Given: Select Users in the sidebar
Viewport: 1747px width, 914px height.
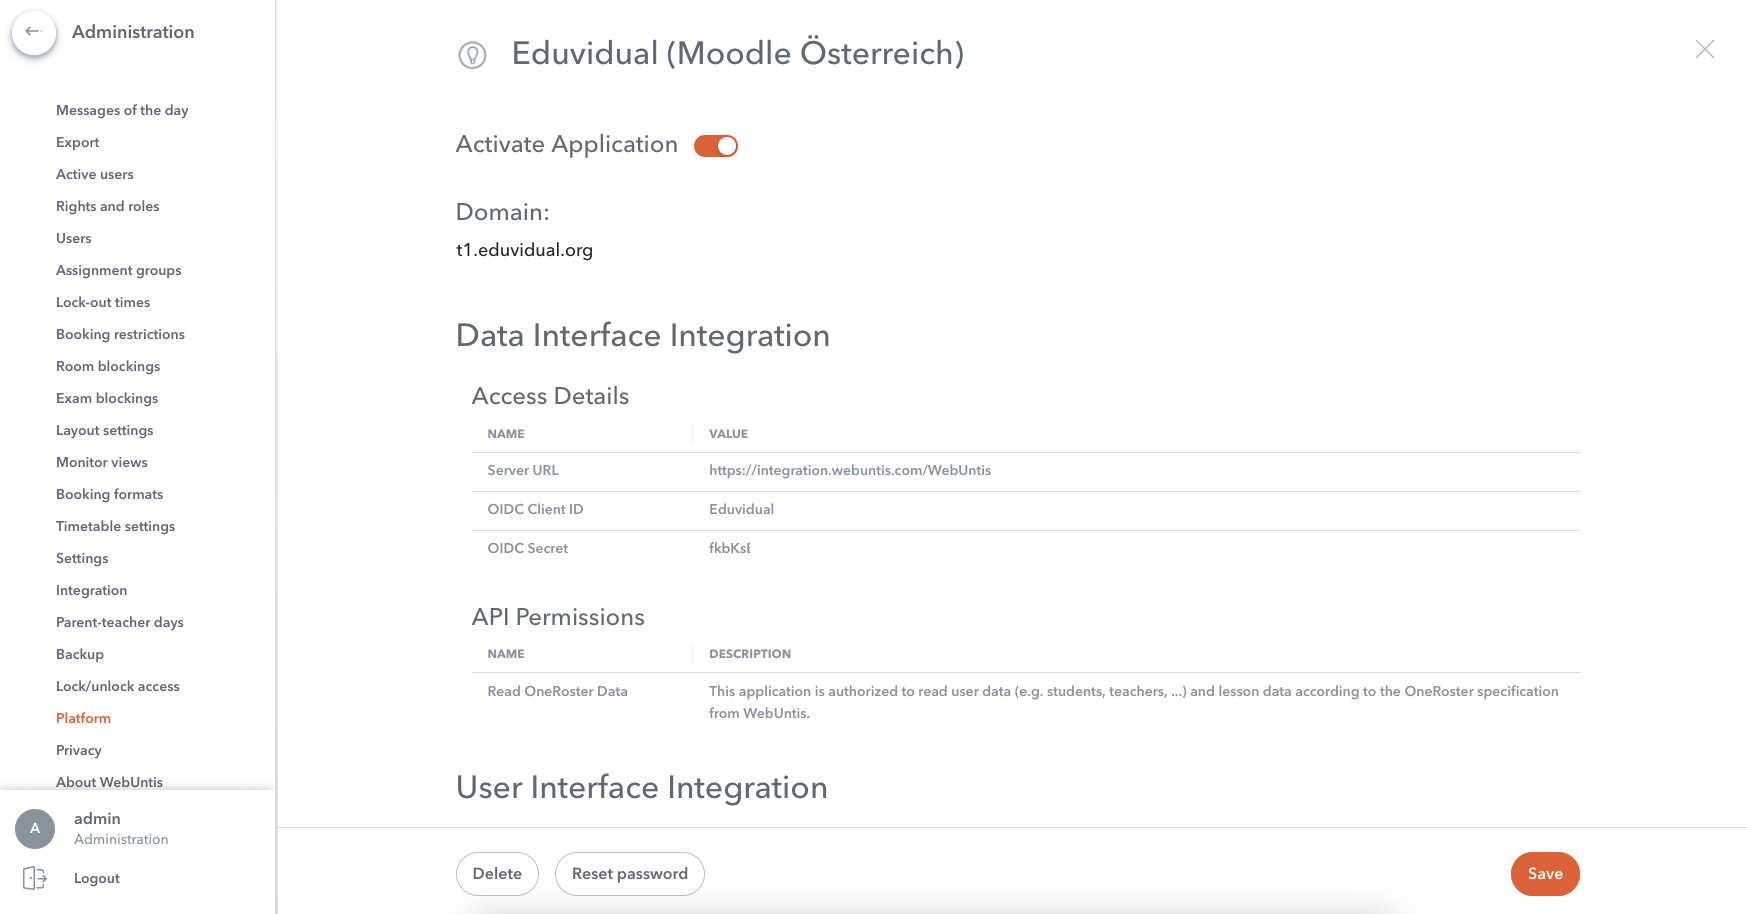Looking at the screenshot, I should (74, 238).
